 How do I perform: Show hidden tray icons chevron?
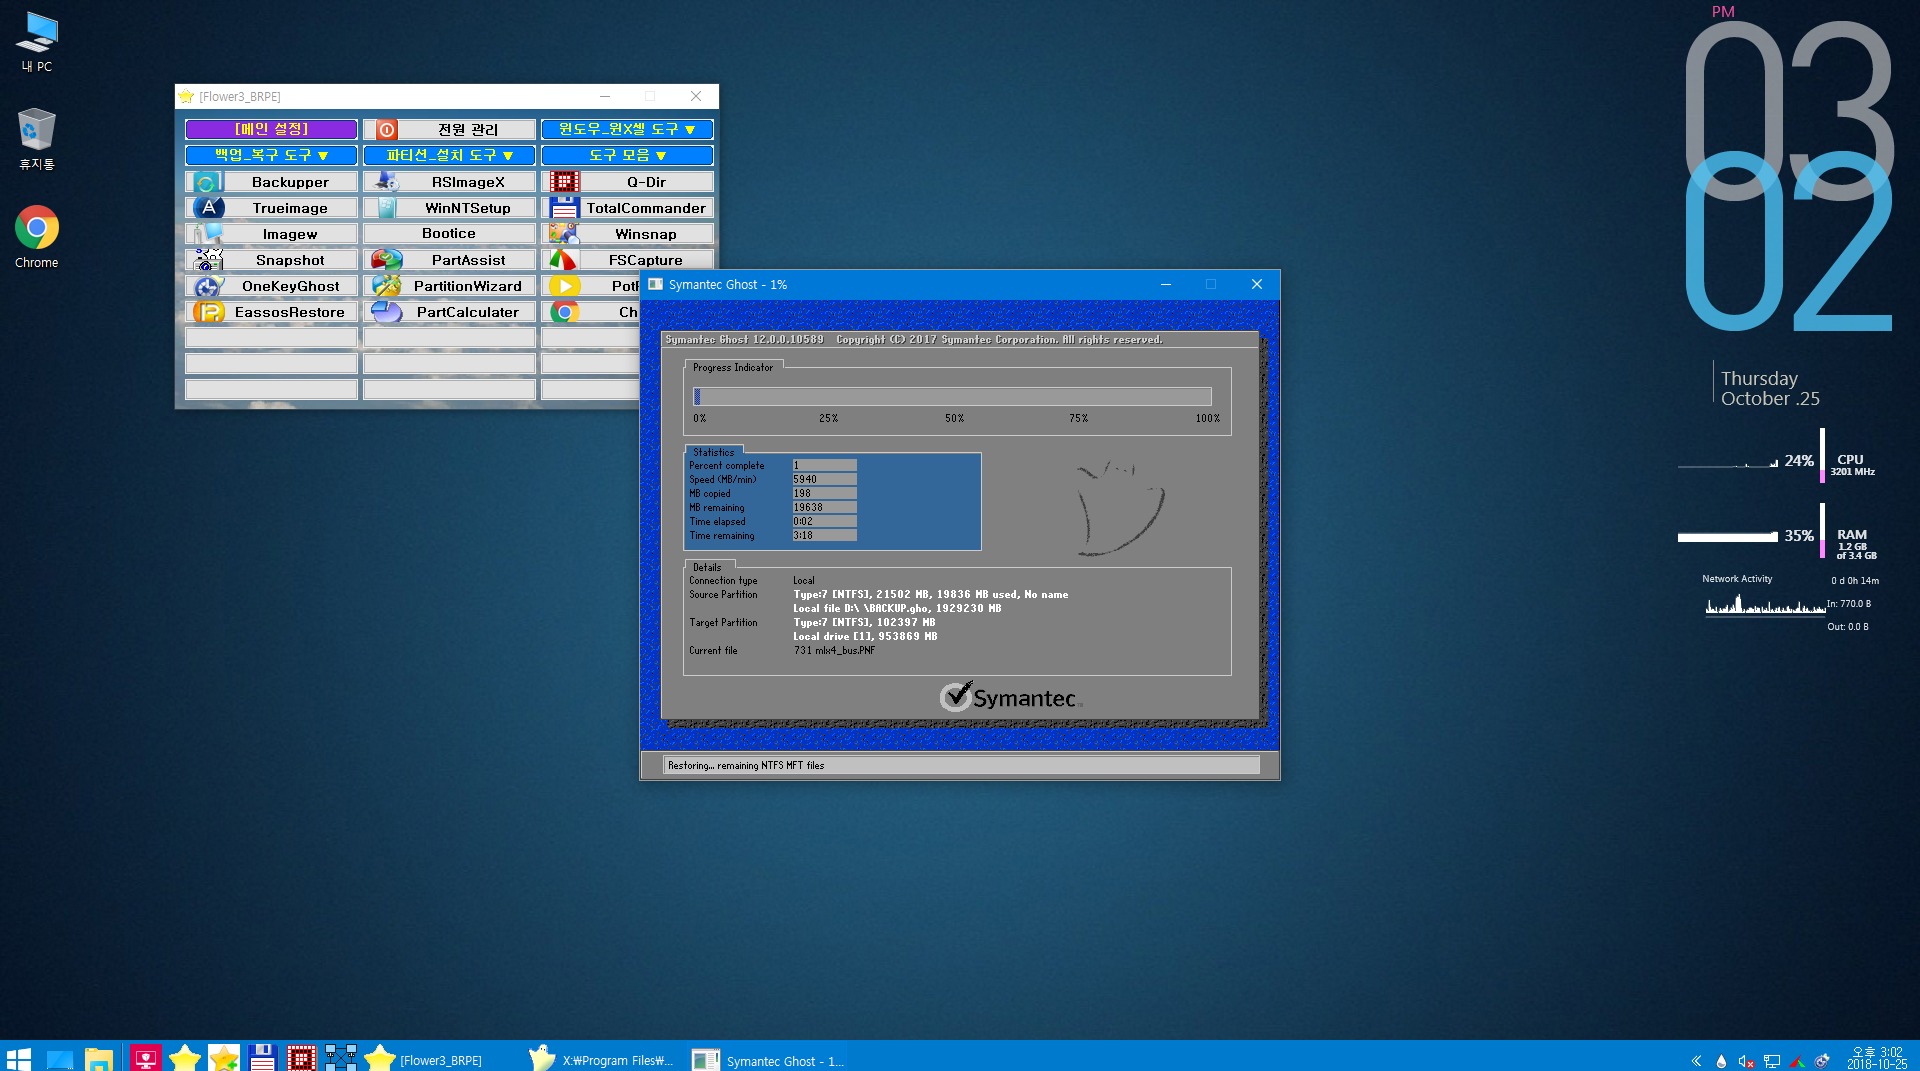1696,1061
